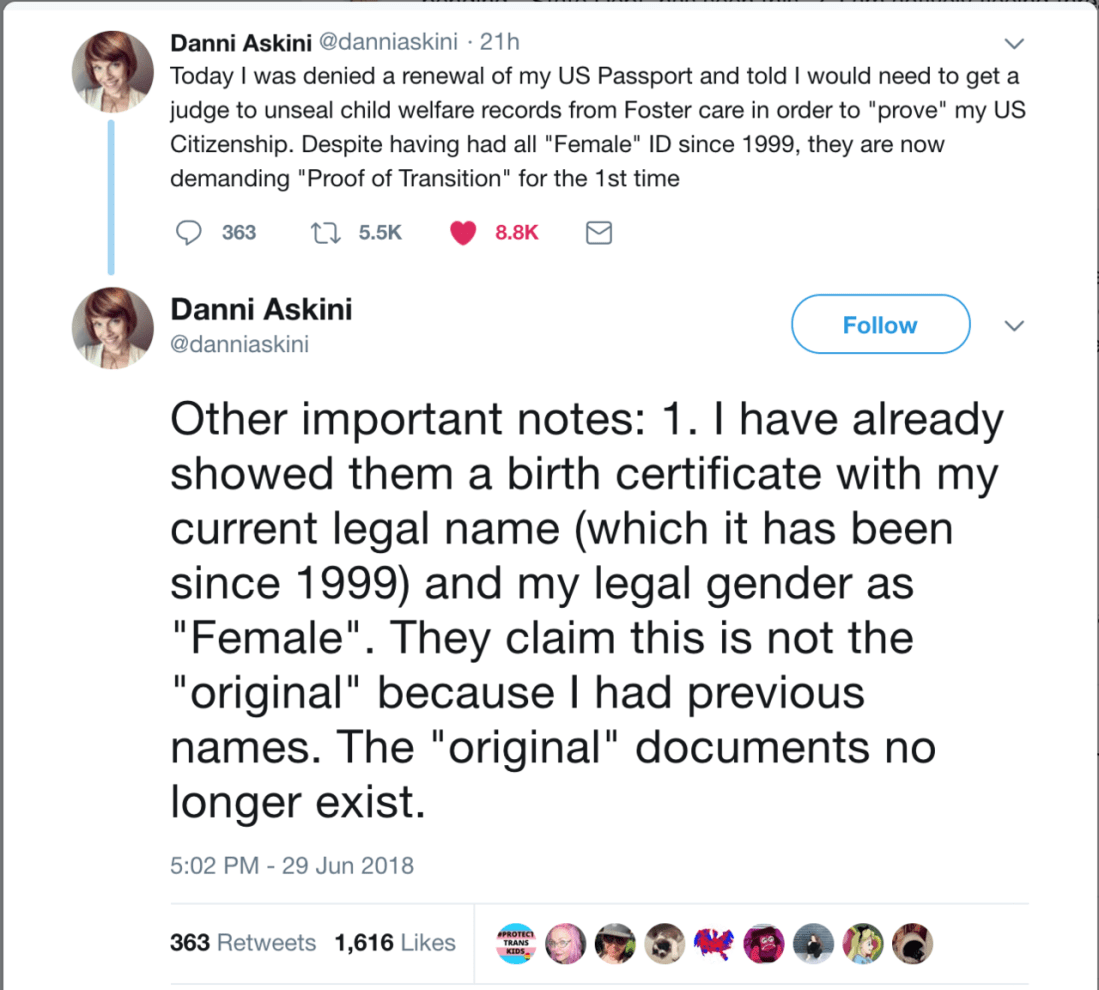
Task: Click the reply speech bubble icon
Action: [189, 232]
